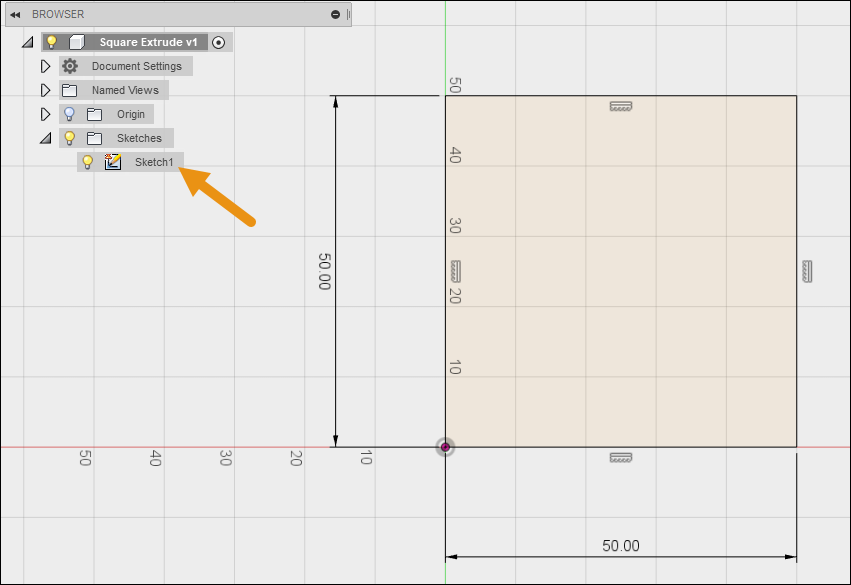Select the Origin label in browser

pos(131,115)
